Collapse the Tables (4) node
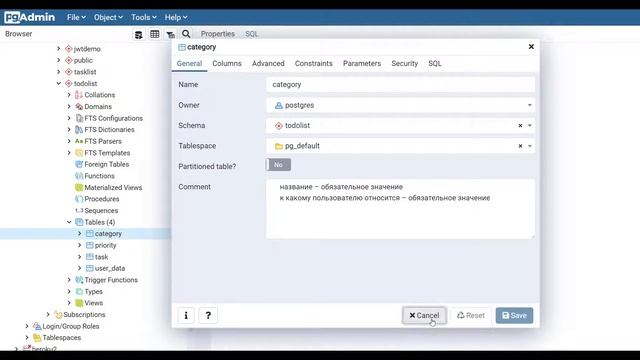Screen dimensions: 640x360 pyautogui.click(x=69, y=222)
